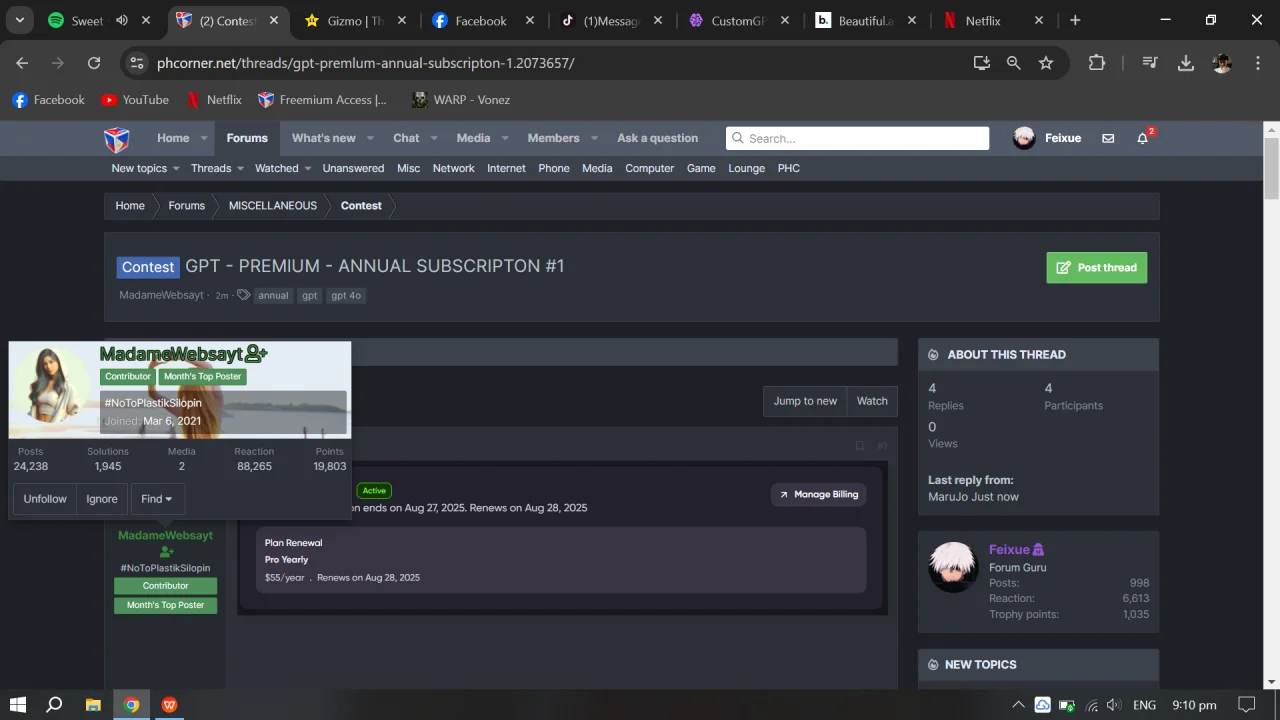Expand the Media dropdown arrow in the top navigation
The image size is (1280, 720).
(505, 138)
